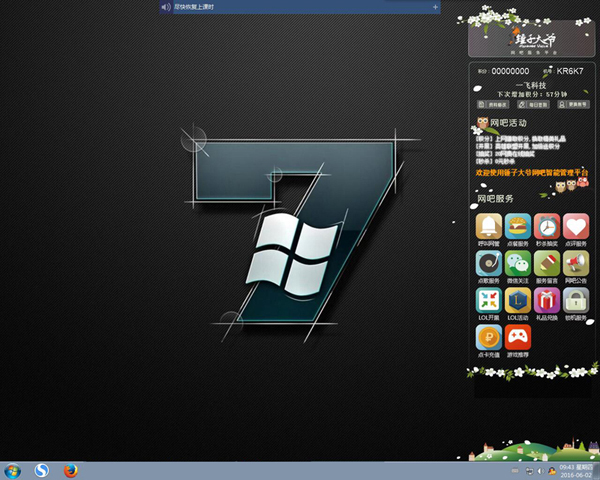The image size is (600, 480).
Task: Open the Windows Start menu
Action: [13, 471]
